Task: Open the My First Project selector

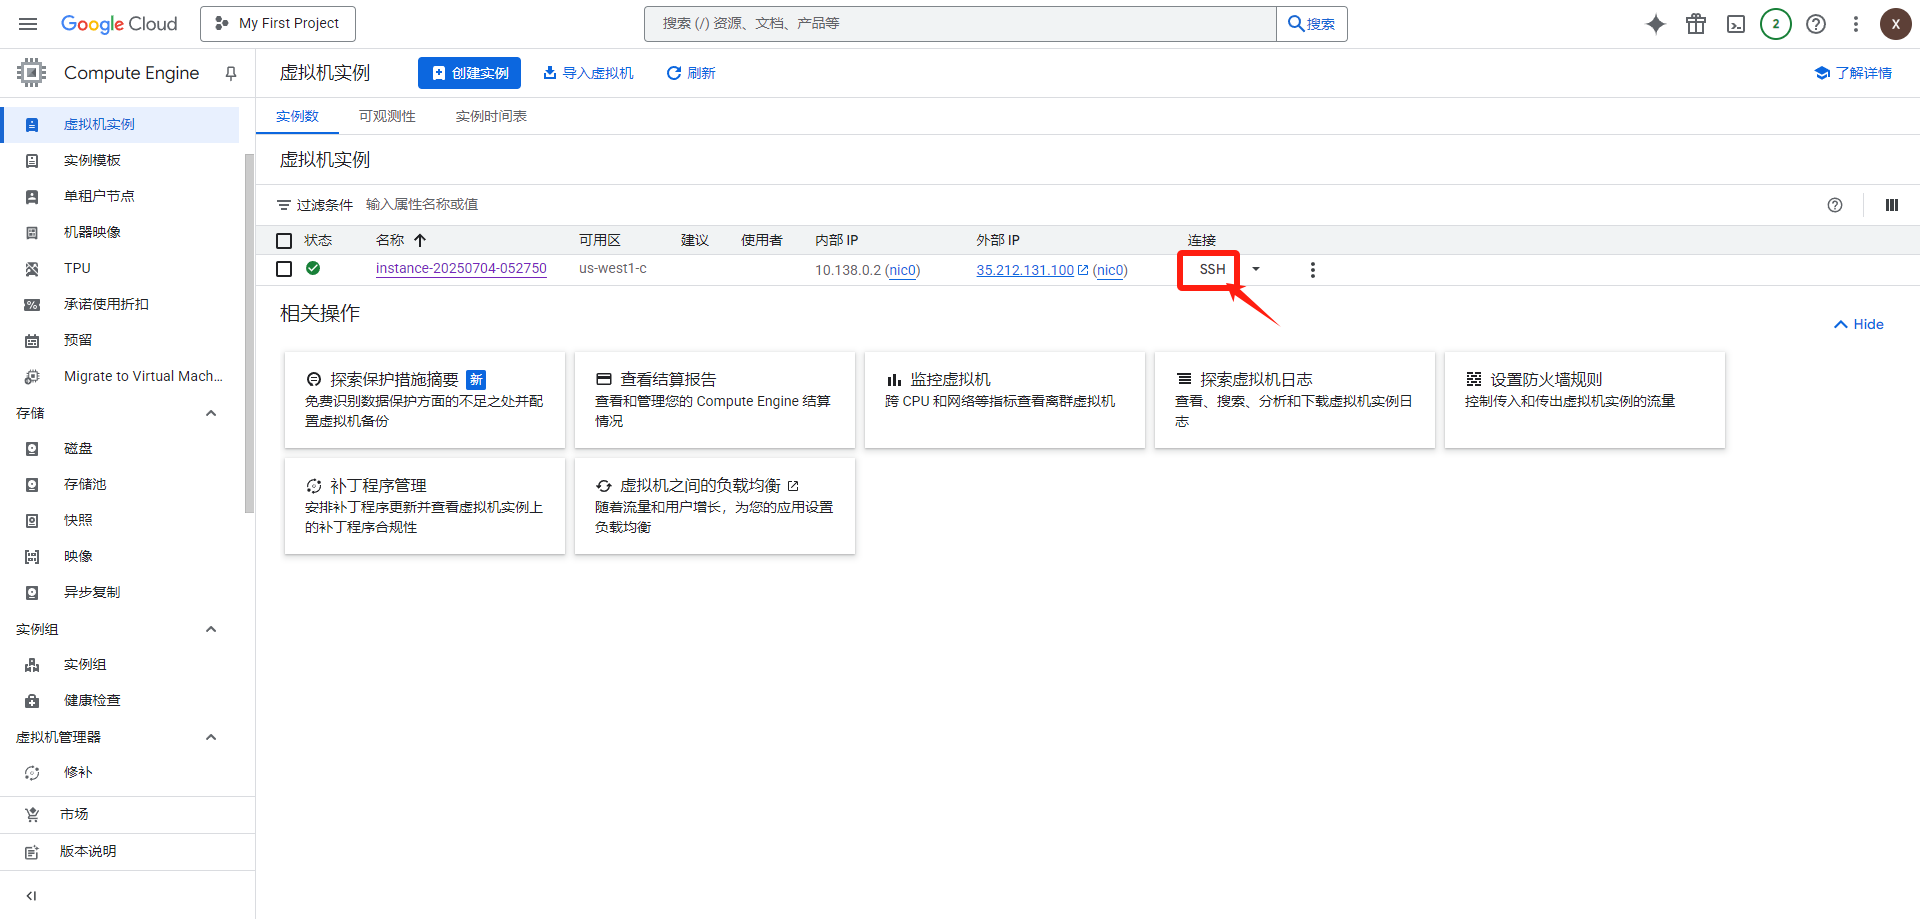Action: tap(278, 24)
